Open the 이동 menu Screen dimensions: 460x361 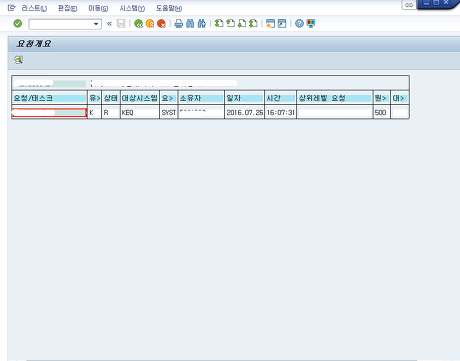tap(98, 8)
